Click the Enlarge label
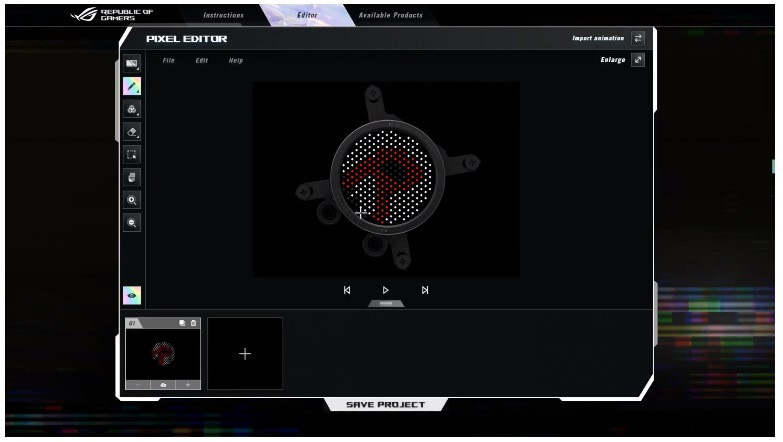The width and height of the screenshot is (783, 442). [x=613, y=60]
